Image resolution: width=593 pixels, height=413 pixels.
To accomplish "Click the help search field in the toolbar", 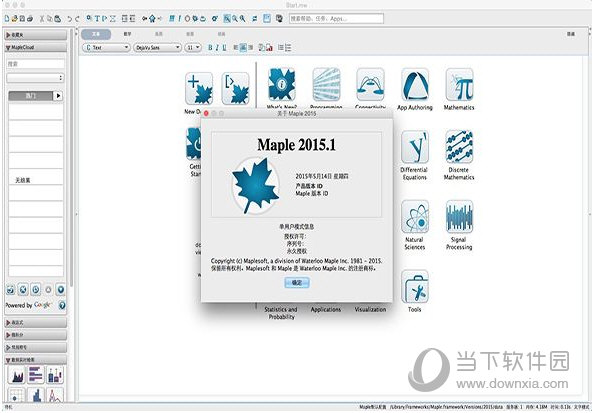I will [336, 18].
